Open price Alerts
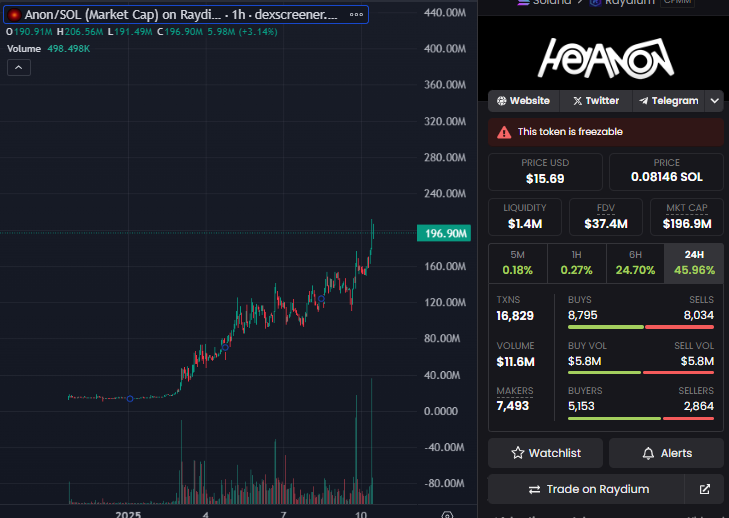729x518 pixels. pyautogui.click(x=666, y=453)
